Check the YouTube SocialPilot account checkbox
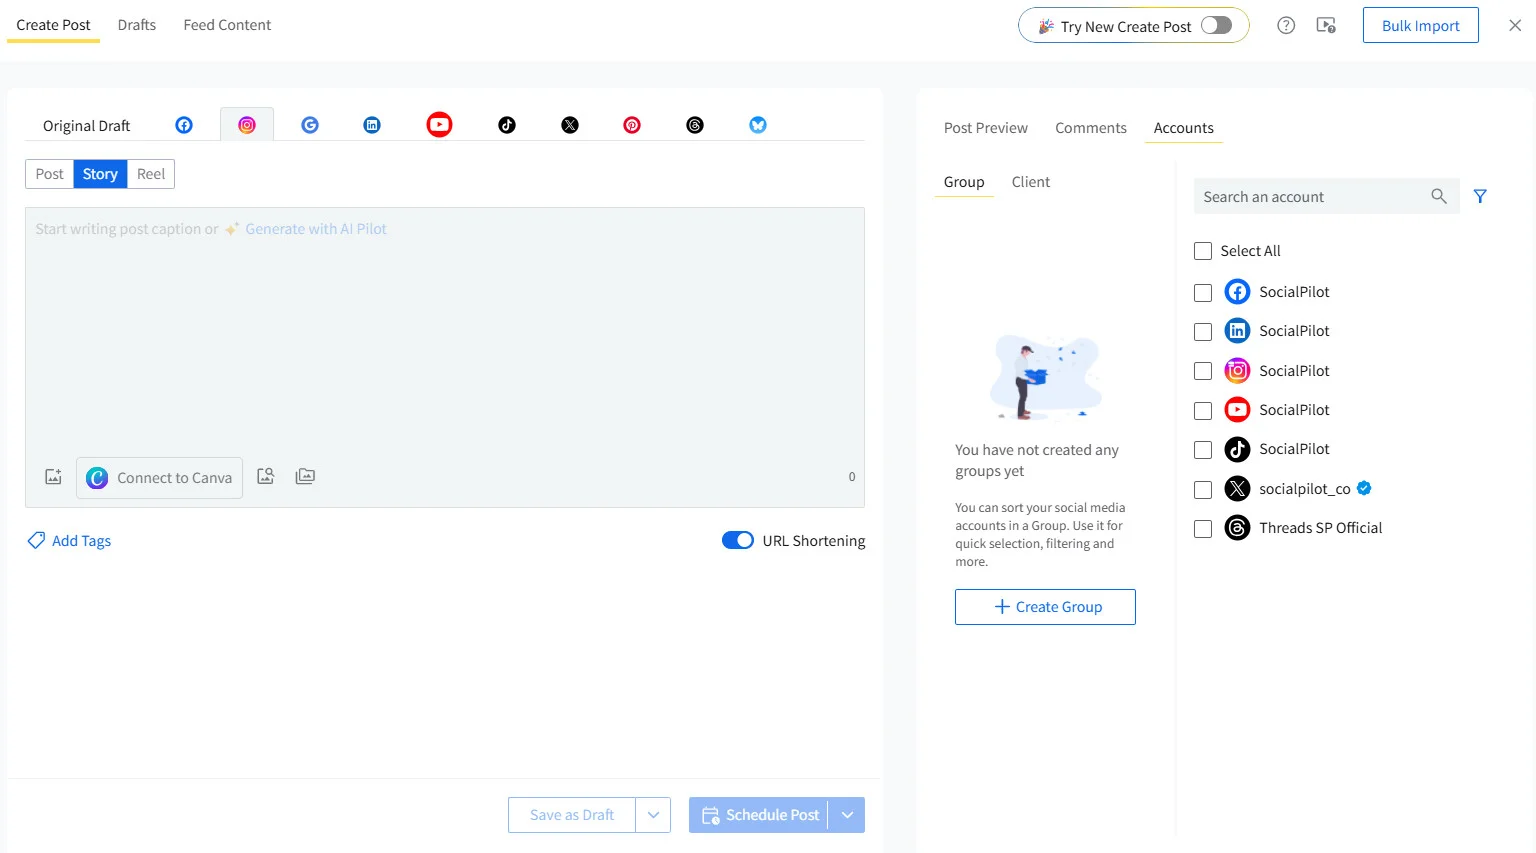The width and height of the screenshot is (1536, 853). [x=1203, y=411]
